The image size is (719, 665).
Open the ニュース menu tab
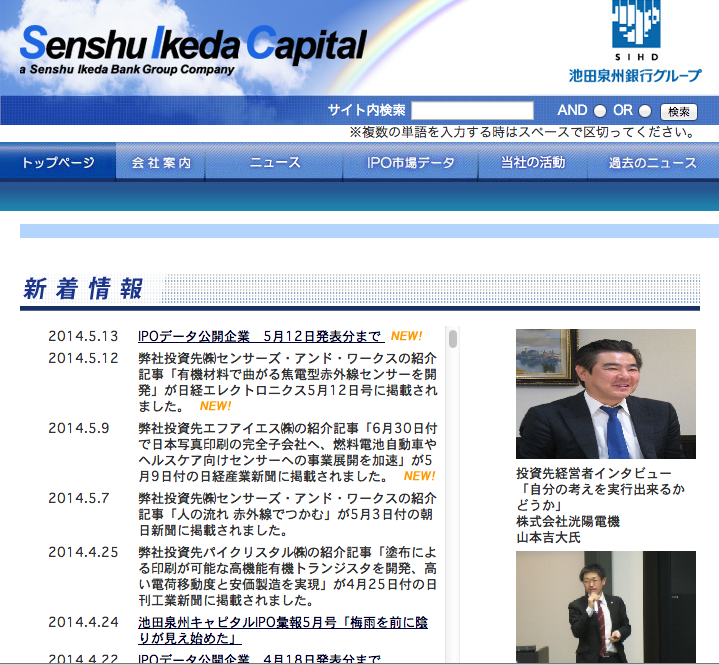274,162
